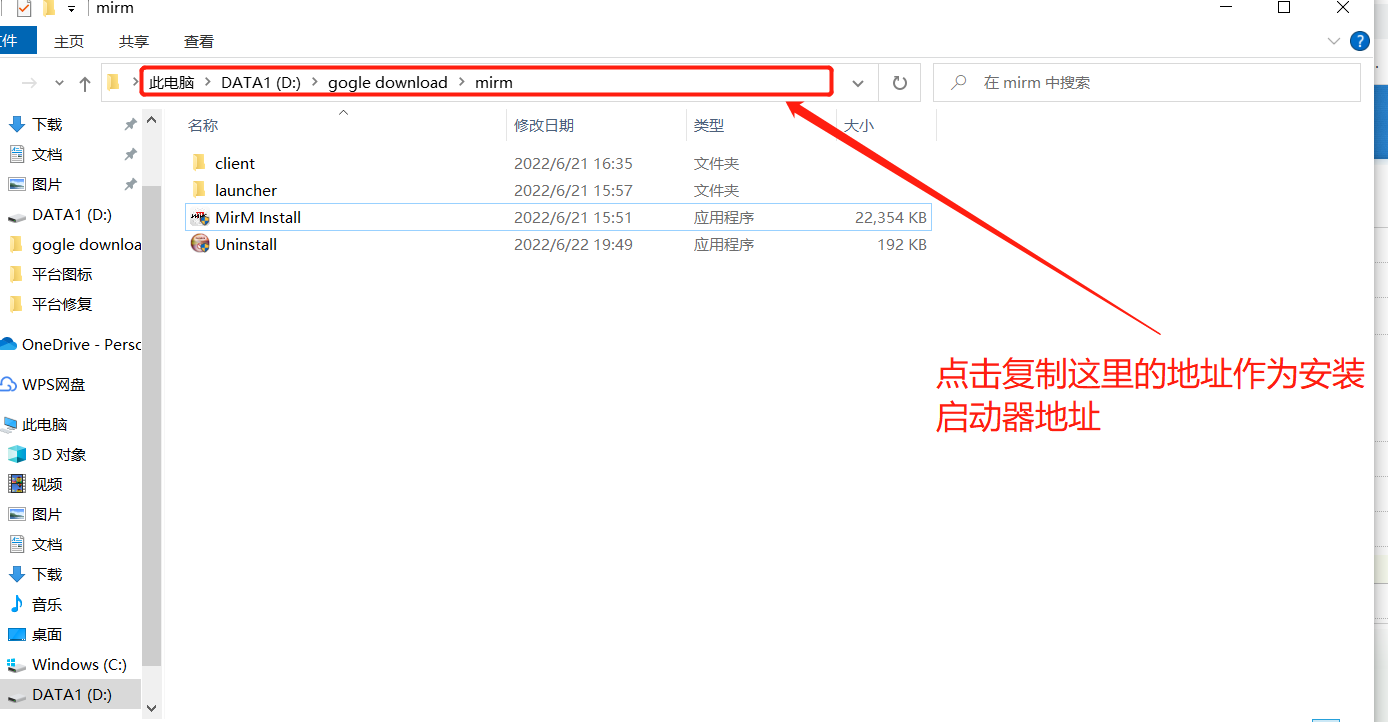Select 此电脑 in navigation tree

point(44,424)
